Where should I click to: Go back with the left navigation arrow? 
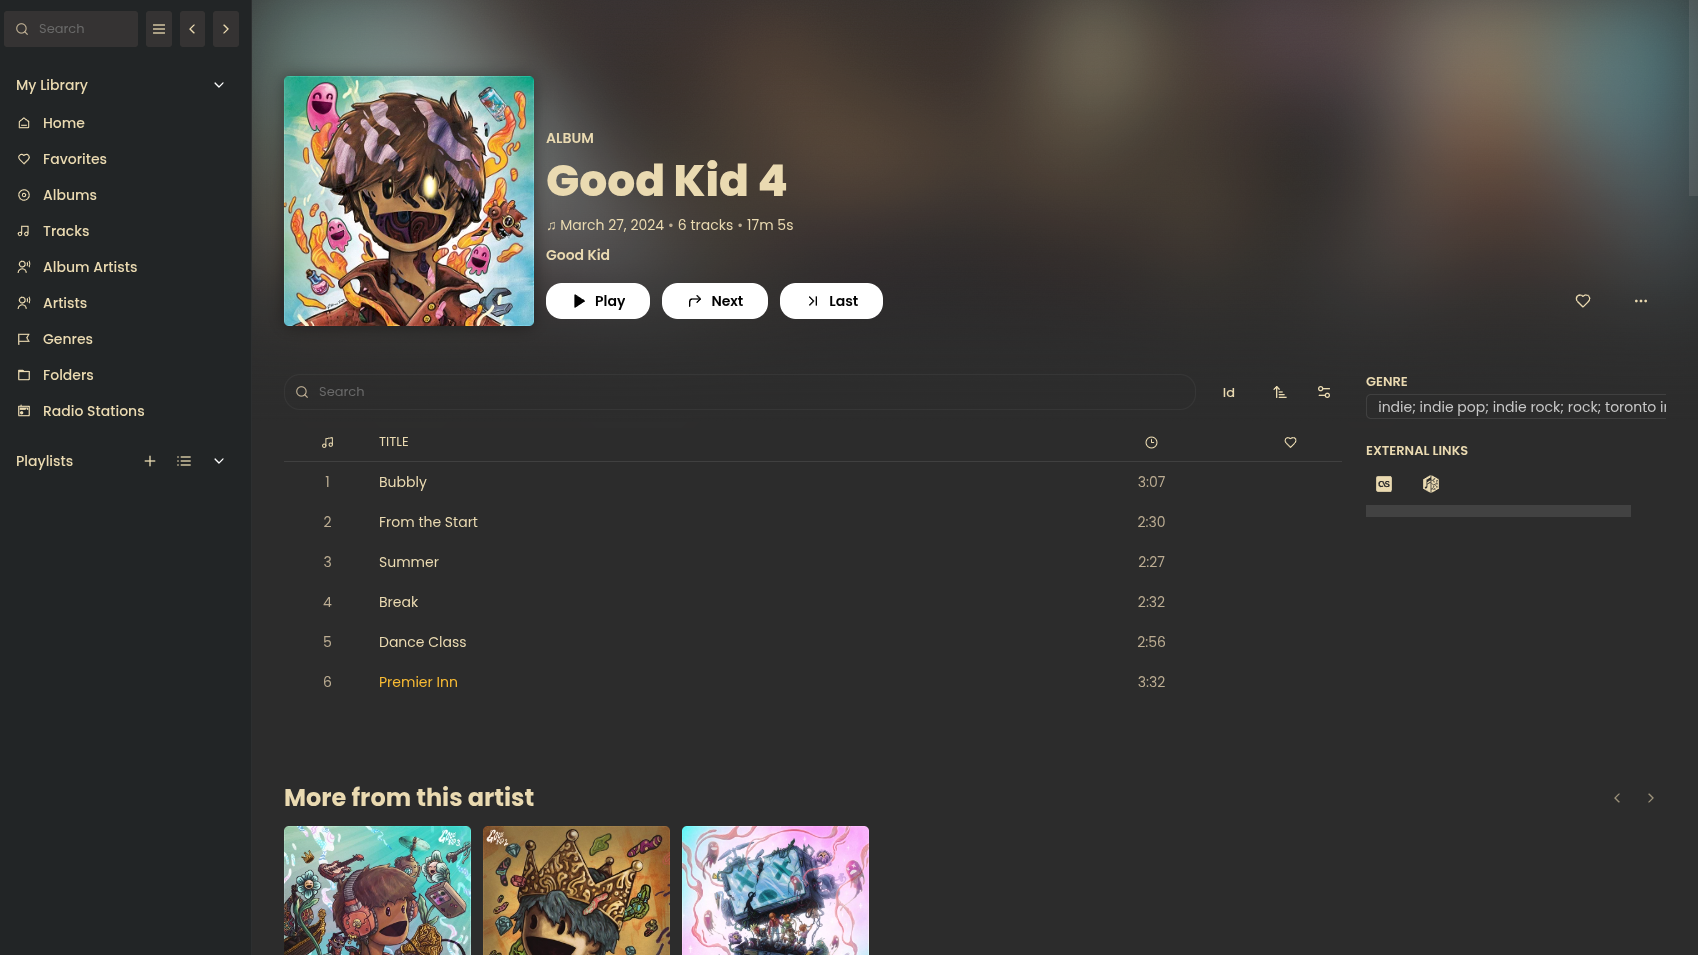[192, 29]
